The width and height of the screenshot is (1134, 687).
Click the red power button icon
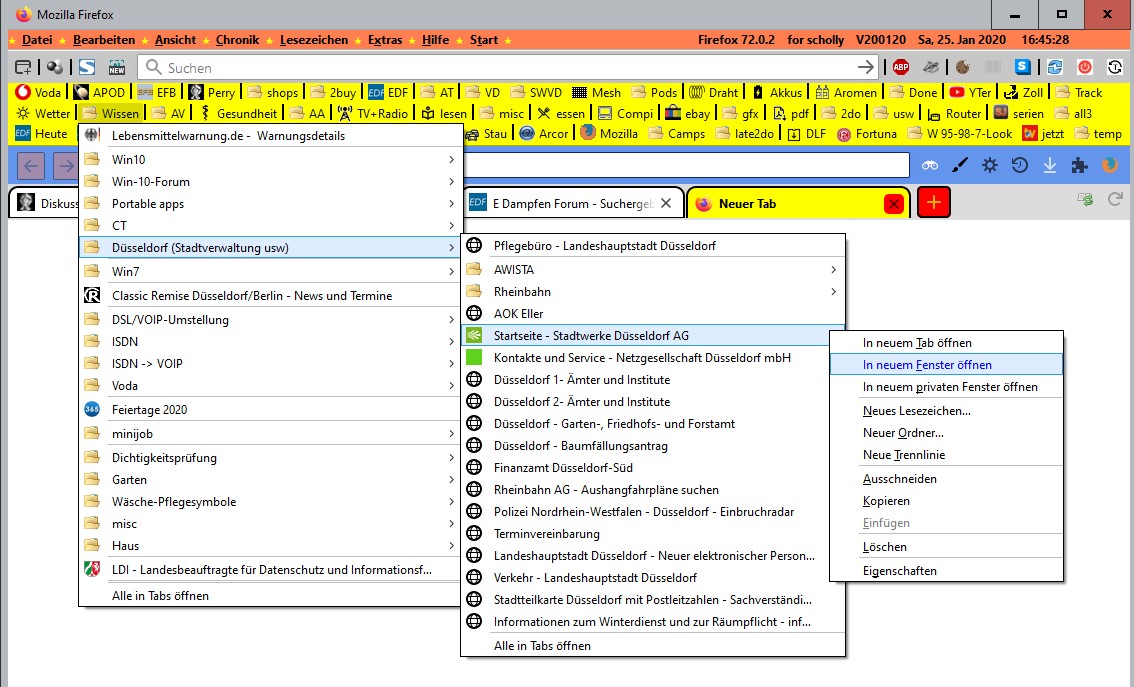click(x=1084, y=67)
